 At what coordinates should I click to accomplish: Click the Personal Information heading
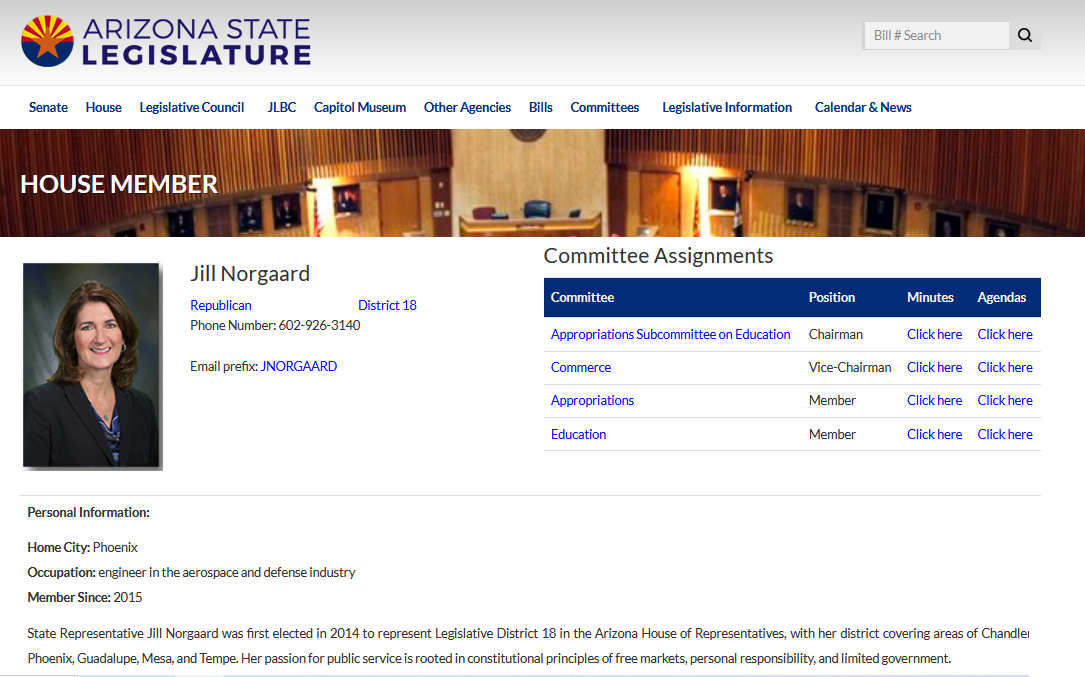pos(89,513)
